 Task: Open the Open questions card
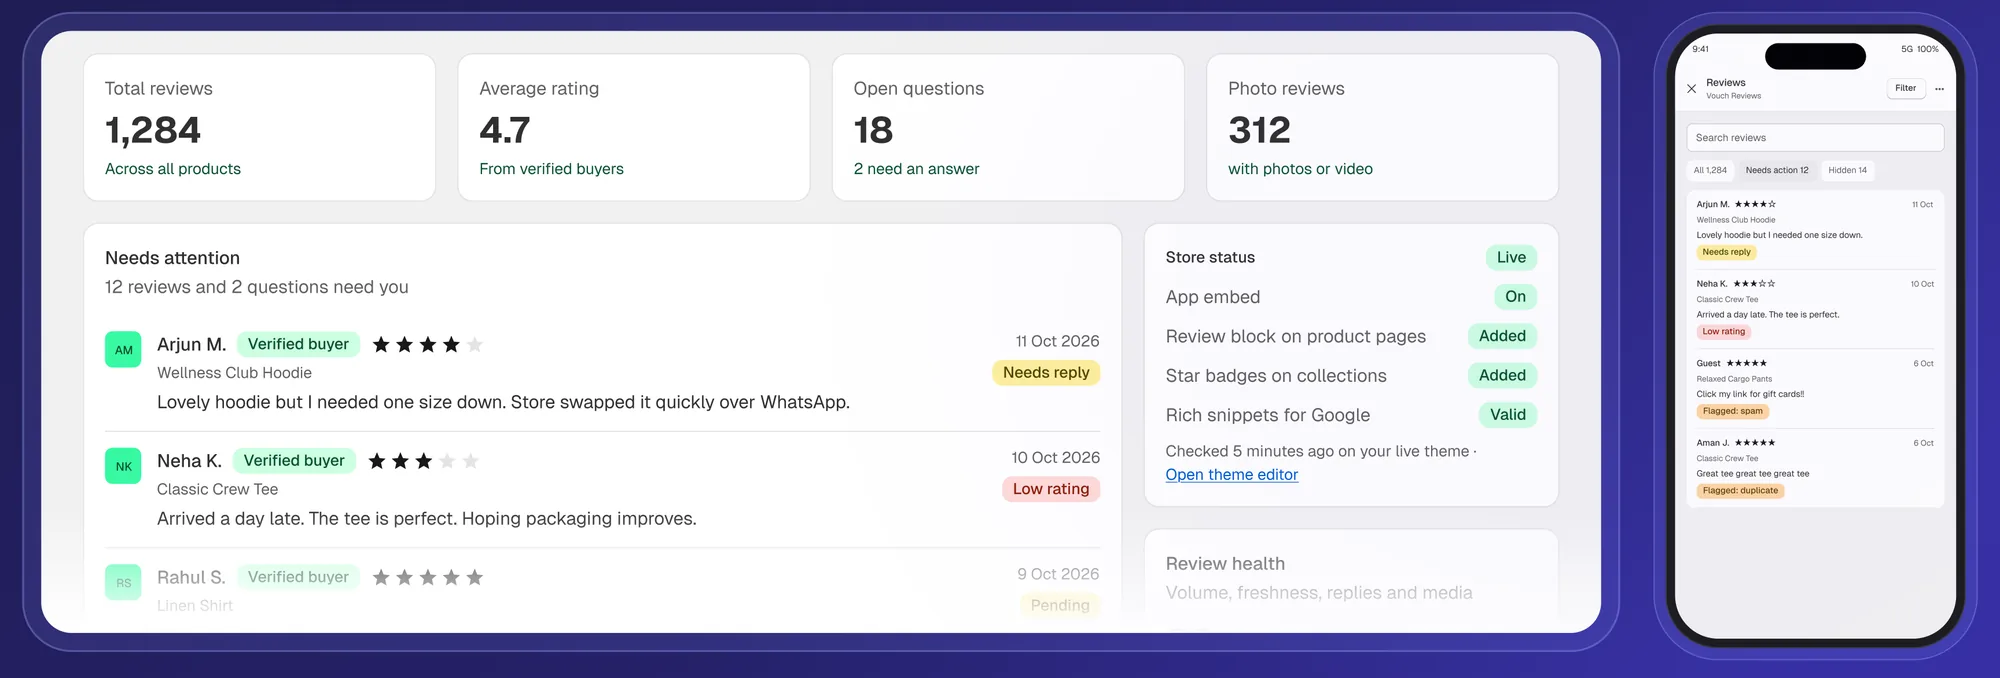(x=1008, y=127)
